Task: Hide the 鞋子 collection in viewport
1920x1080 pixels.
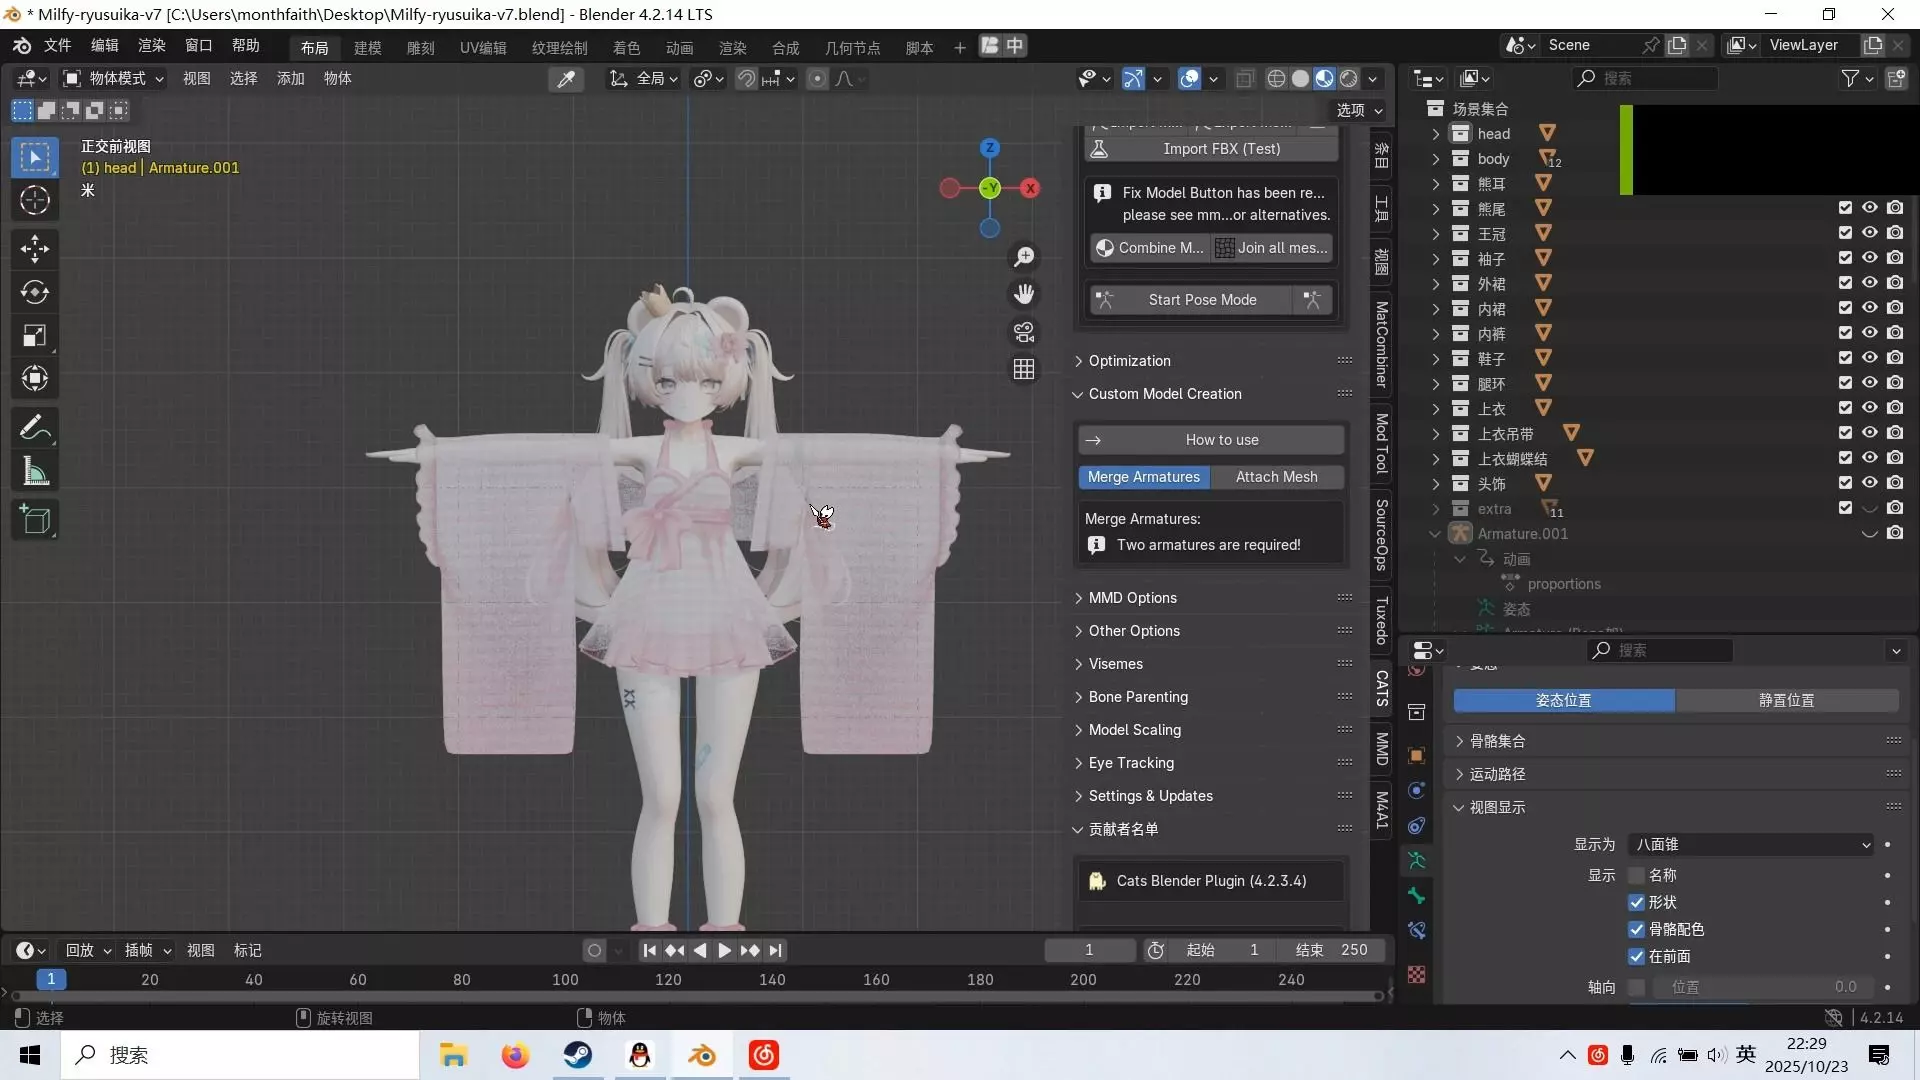Action: pos(1869,358)
